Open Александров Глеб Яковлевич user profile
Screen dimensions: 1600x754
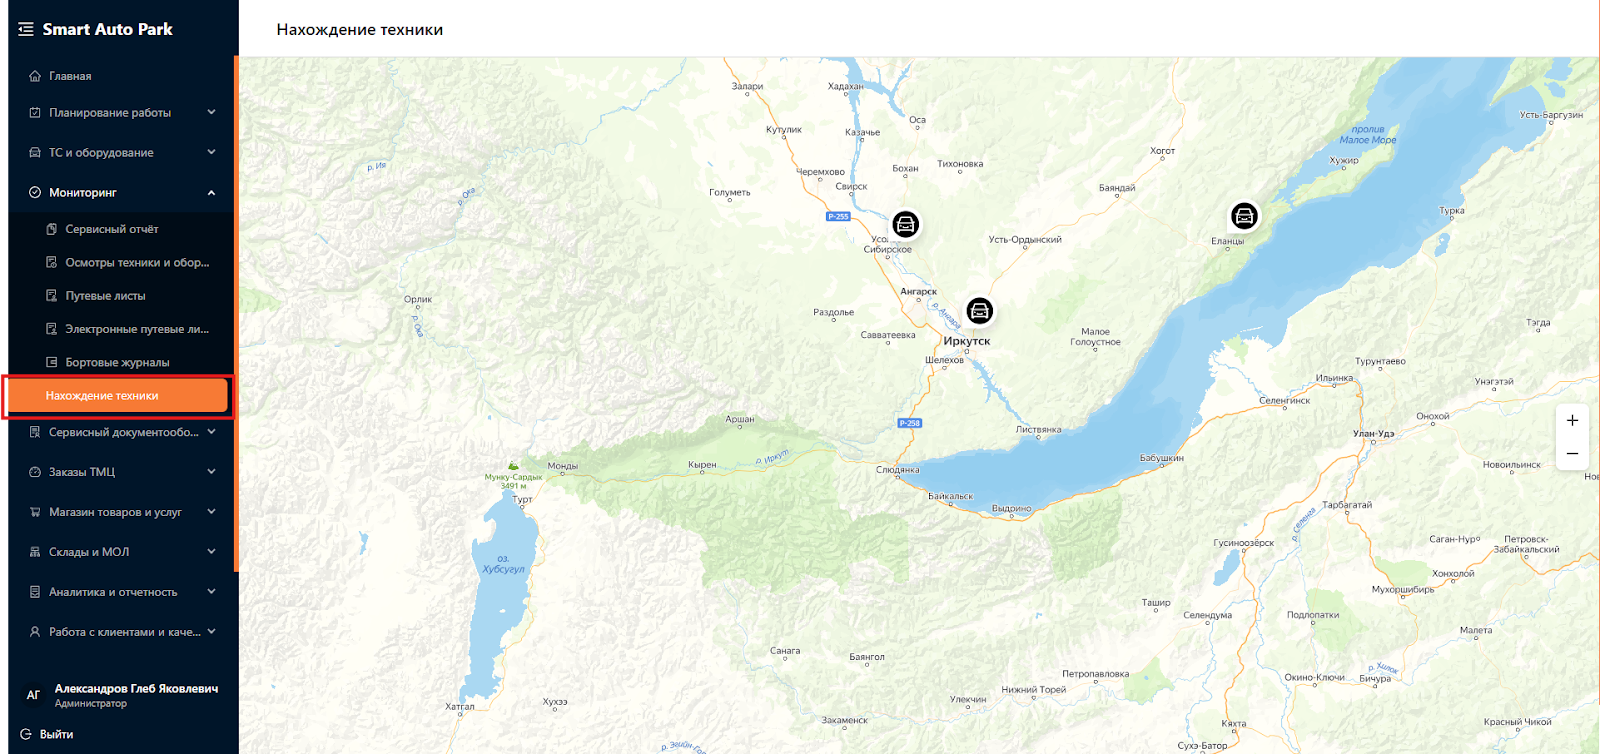(135, 689)
